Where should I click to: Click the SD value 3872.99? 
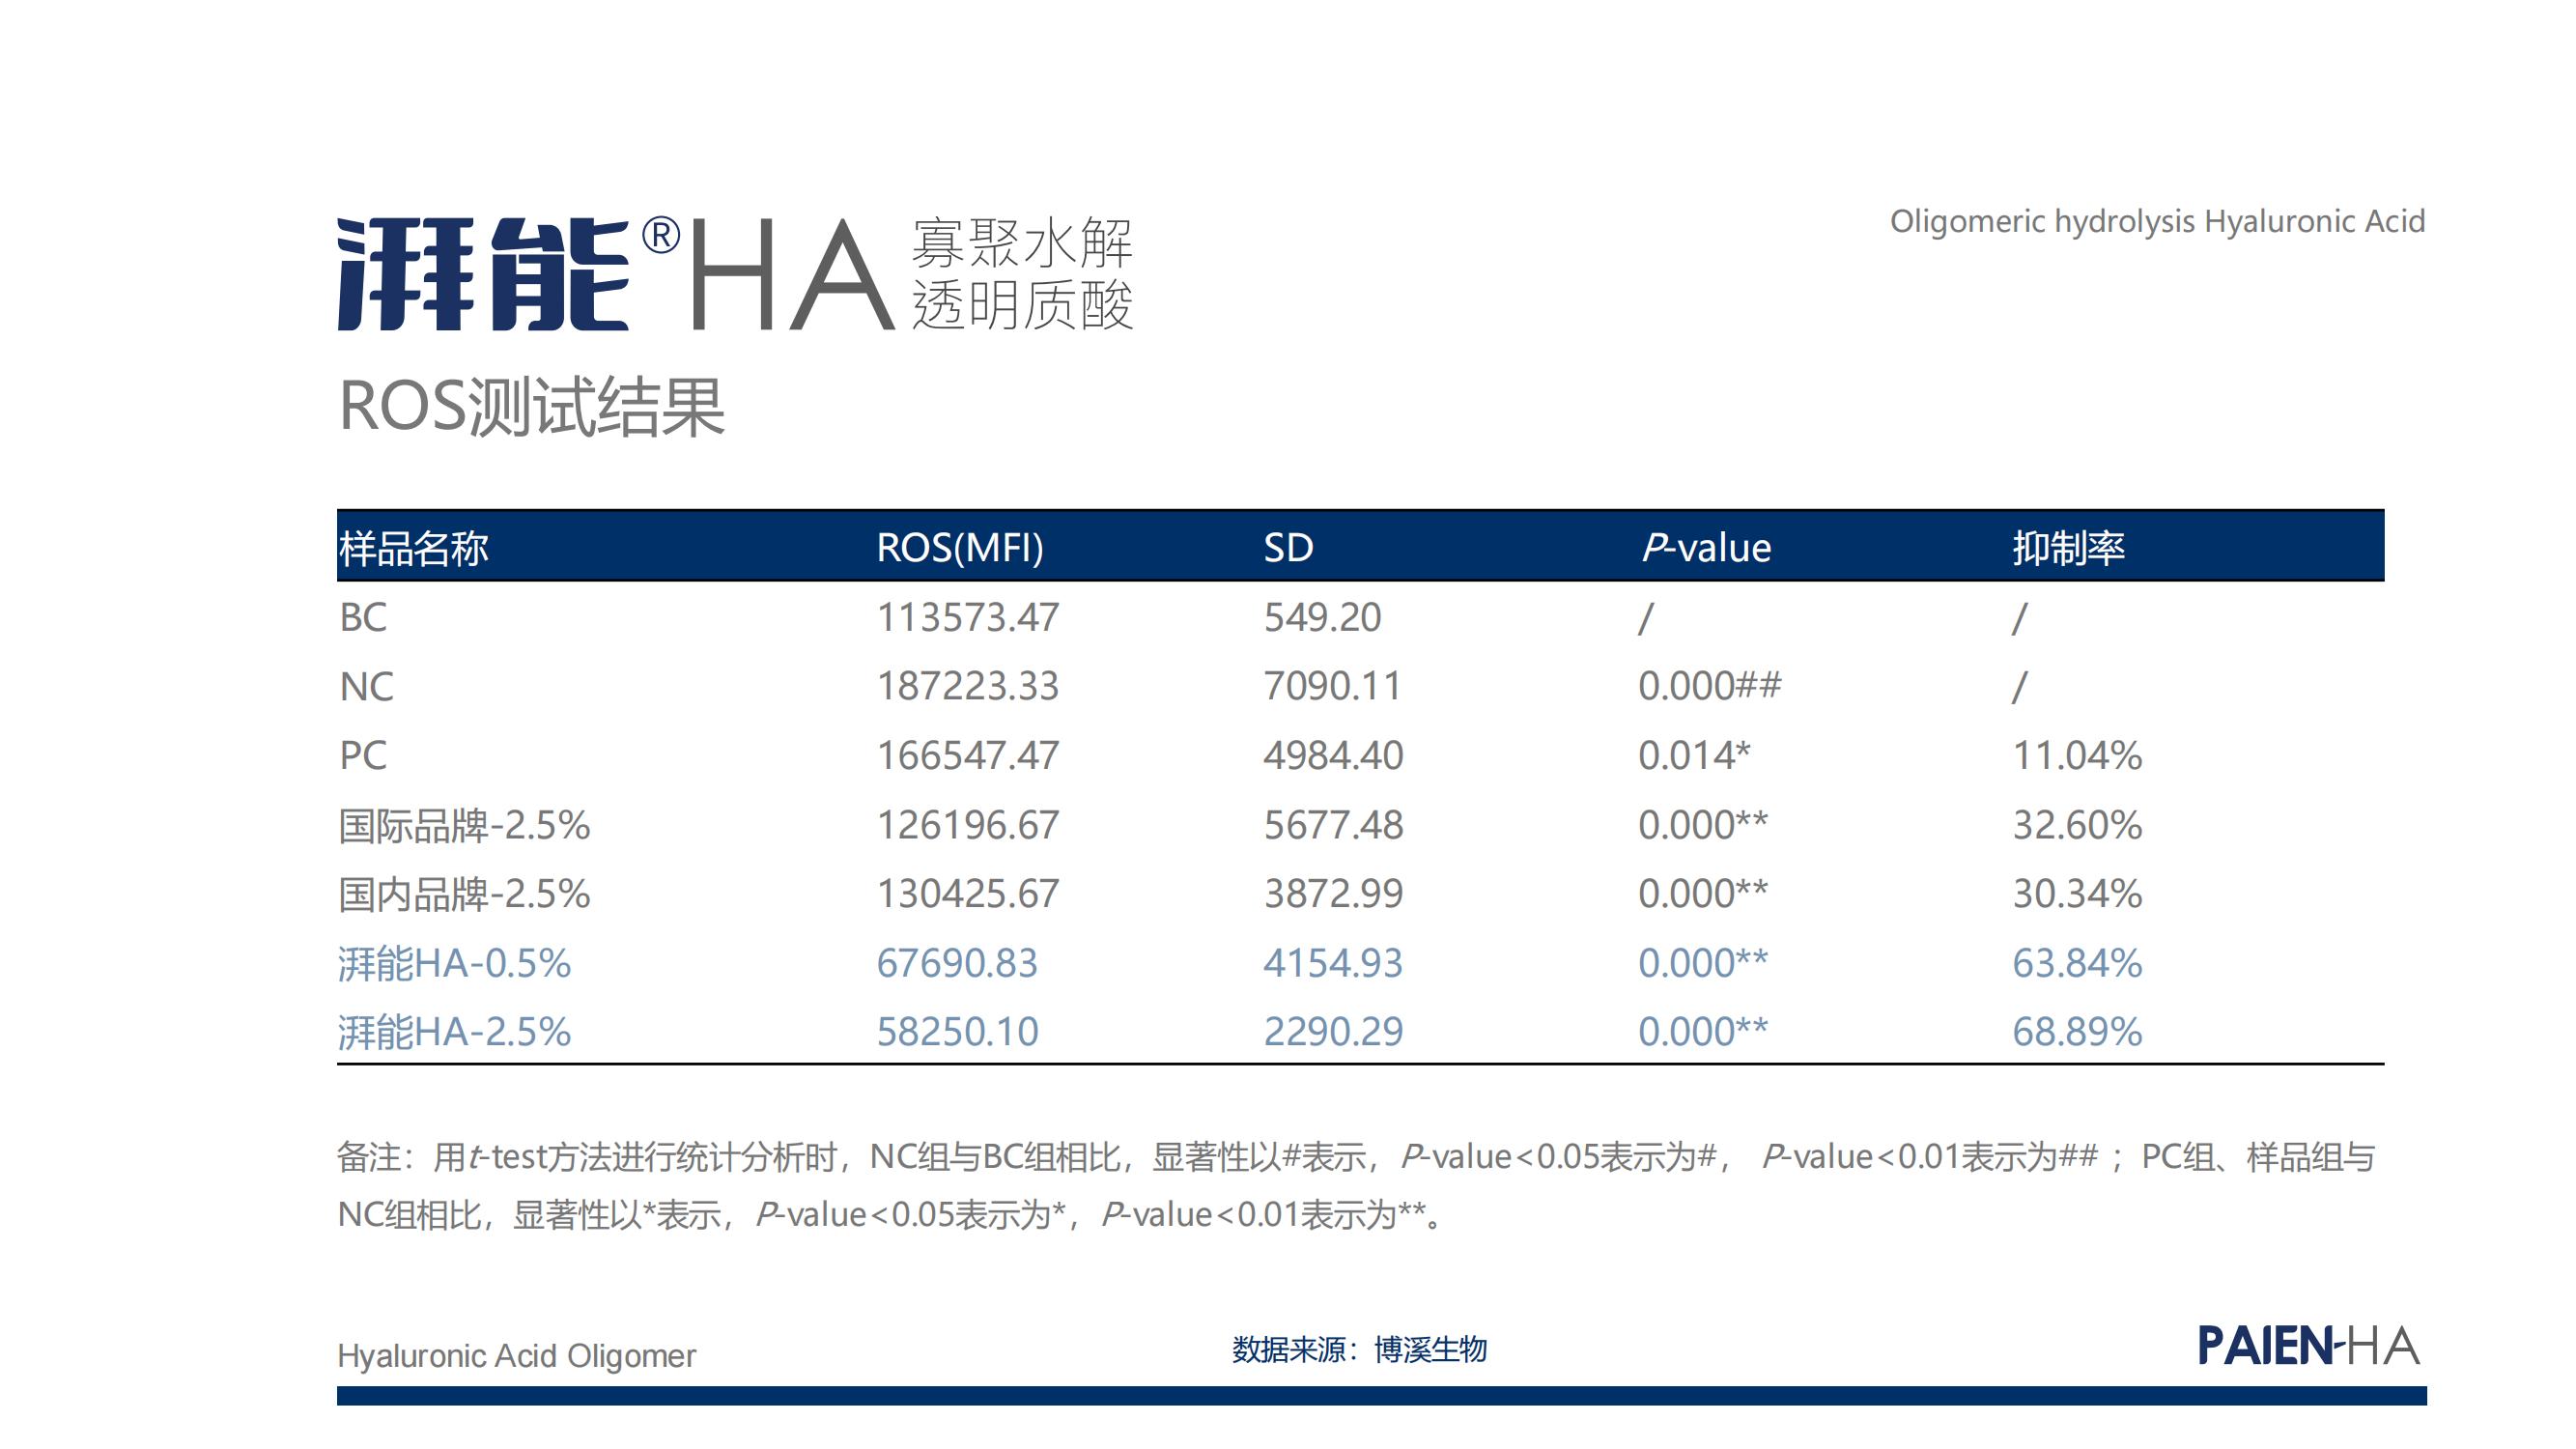[1333, 893]
